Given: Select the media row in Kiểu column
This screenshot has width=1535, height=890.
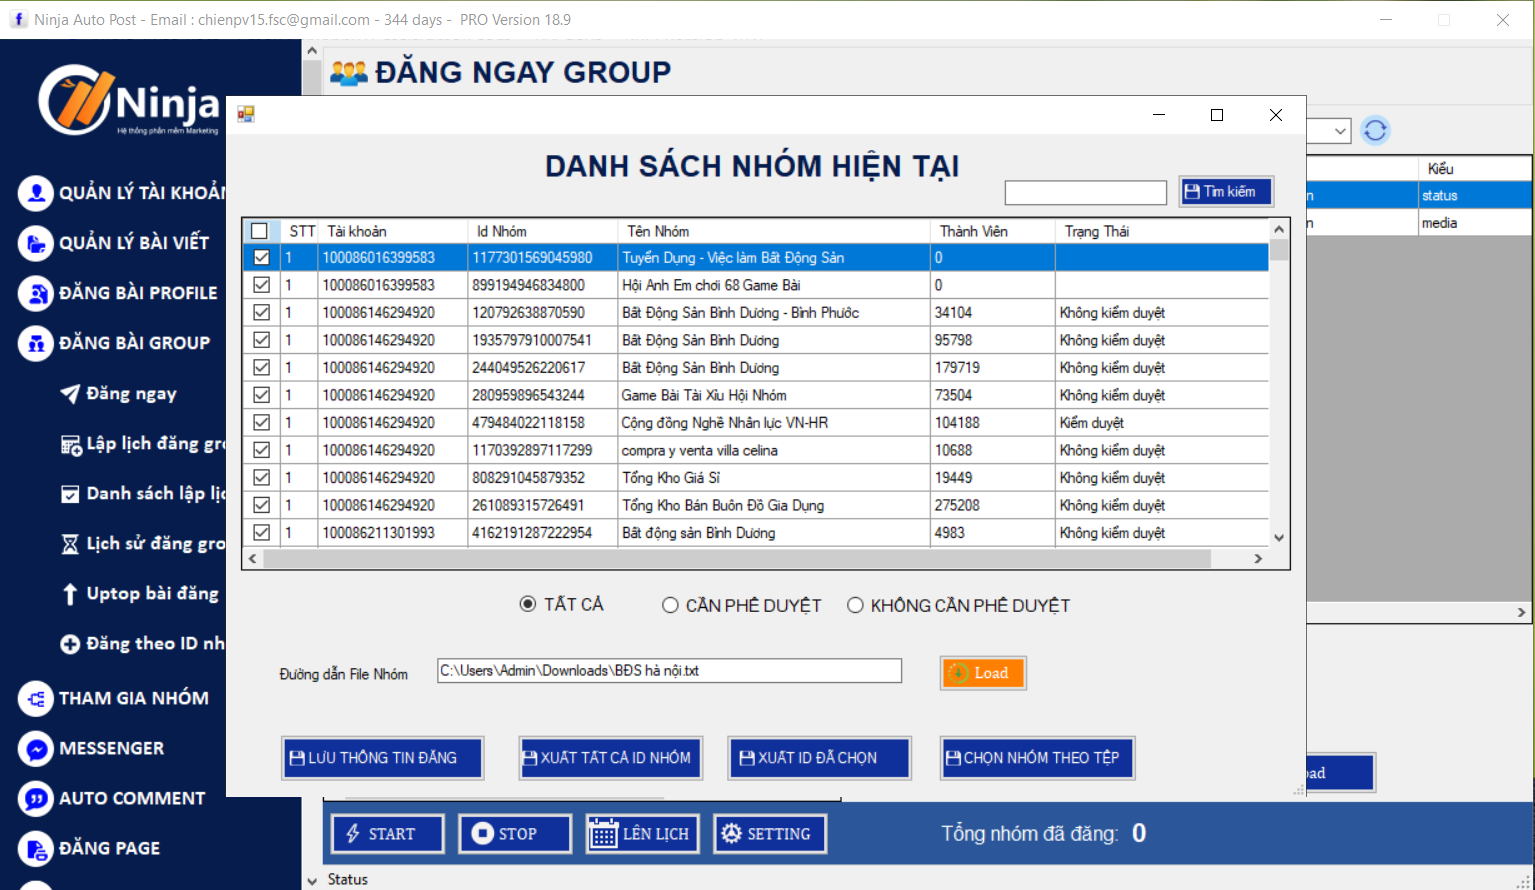Looking at the screenshot, I should (1474, 223).
